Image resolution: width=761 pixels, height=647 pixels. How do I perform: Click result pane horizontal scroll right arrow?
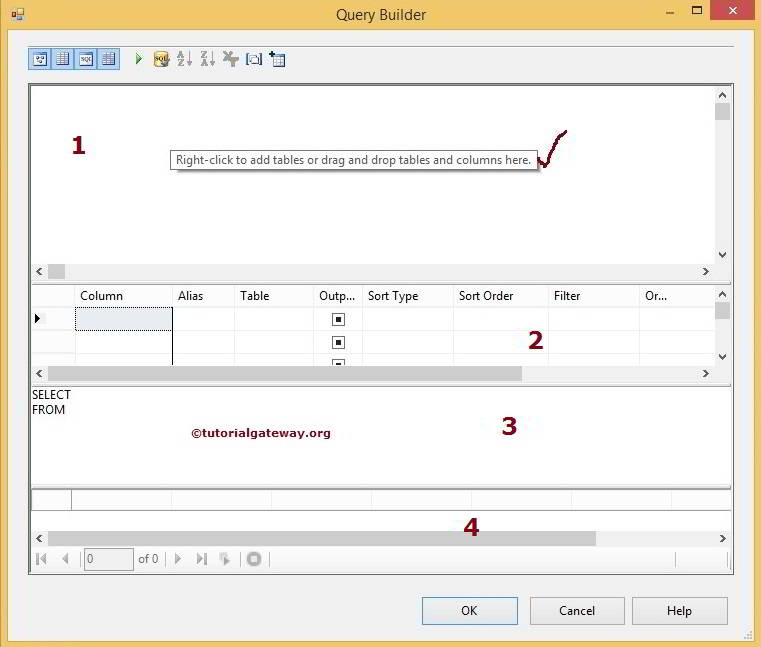tap(722, 538)
